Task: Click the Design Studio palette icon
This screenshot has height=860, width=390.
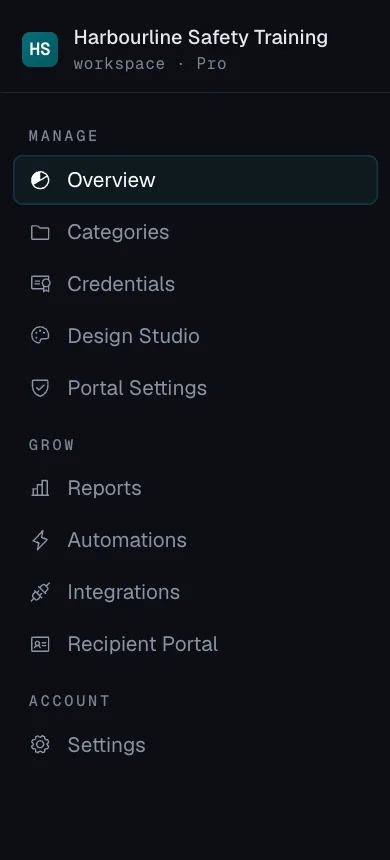Action: point(40,336)
